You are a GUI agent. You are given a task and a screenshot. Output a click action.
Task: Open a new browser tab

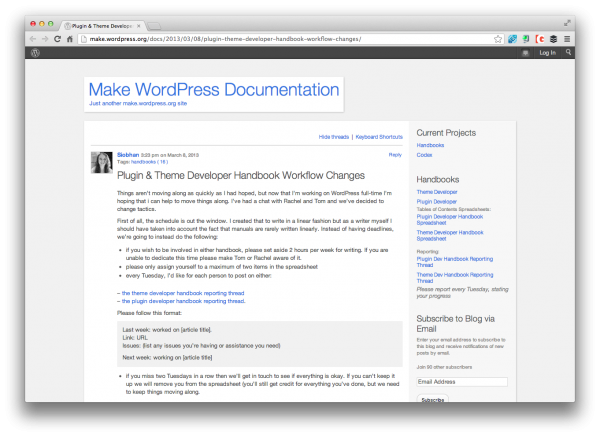[154, 26]
